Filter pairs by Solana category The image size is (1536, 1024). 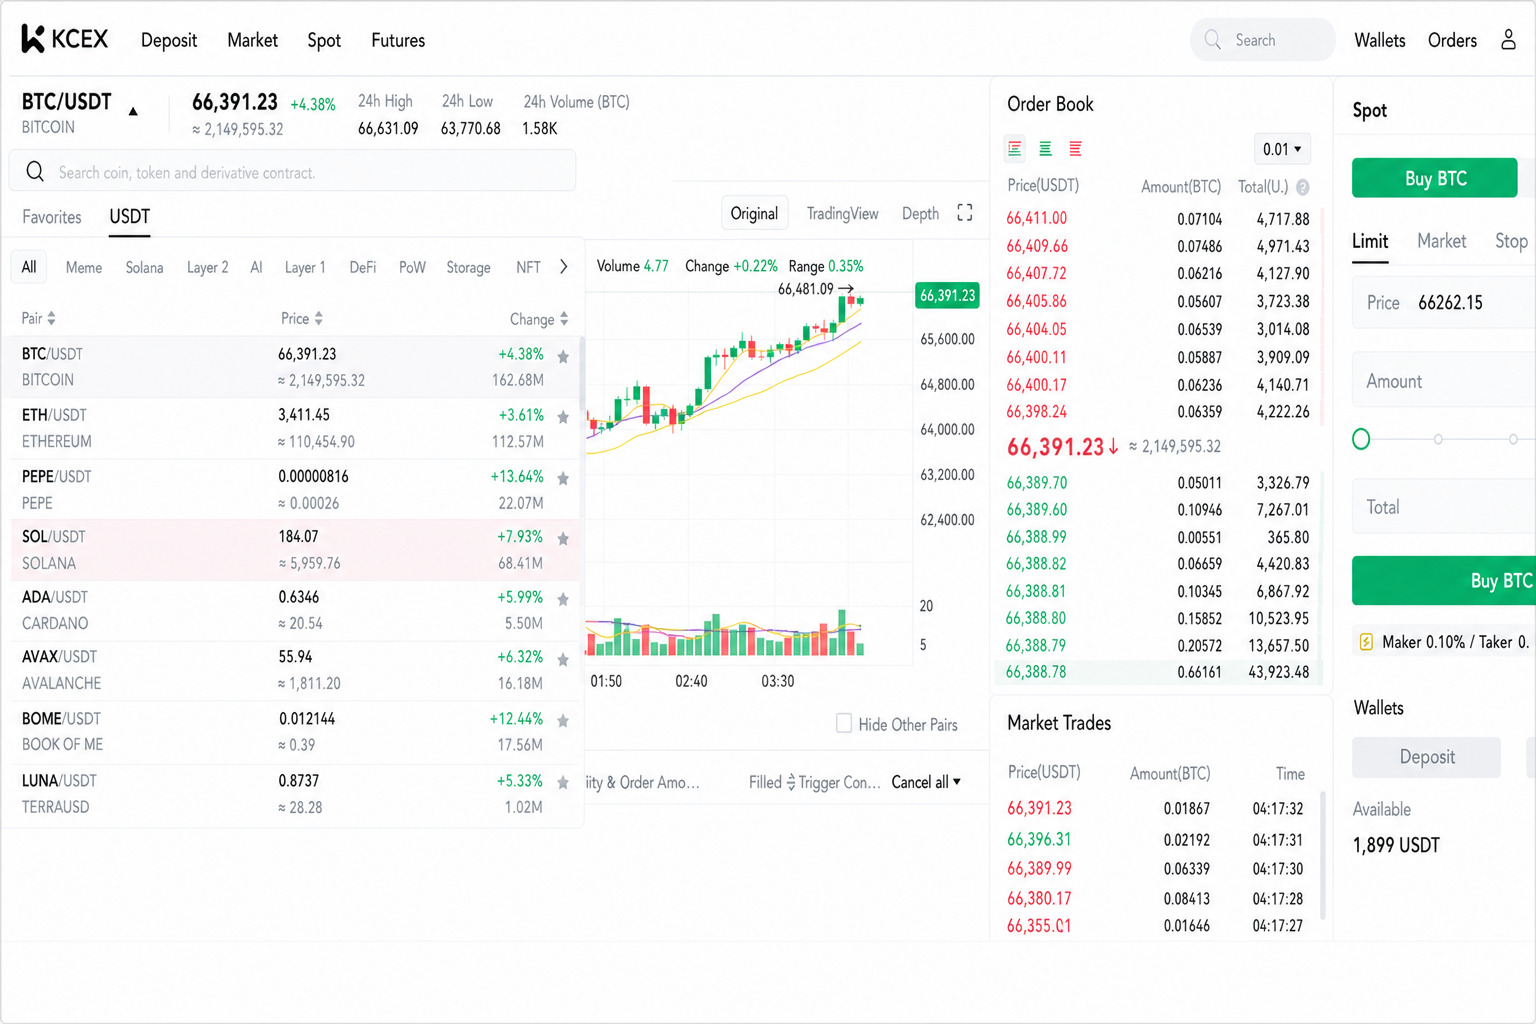pos(145,267)
